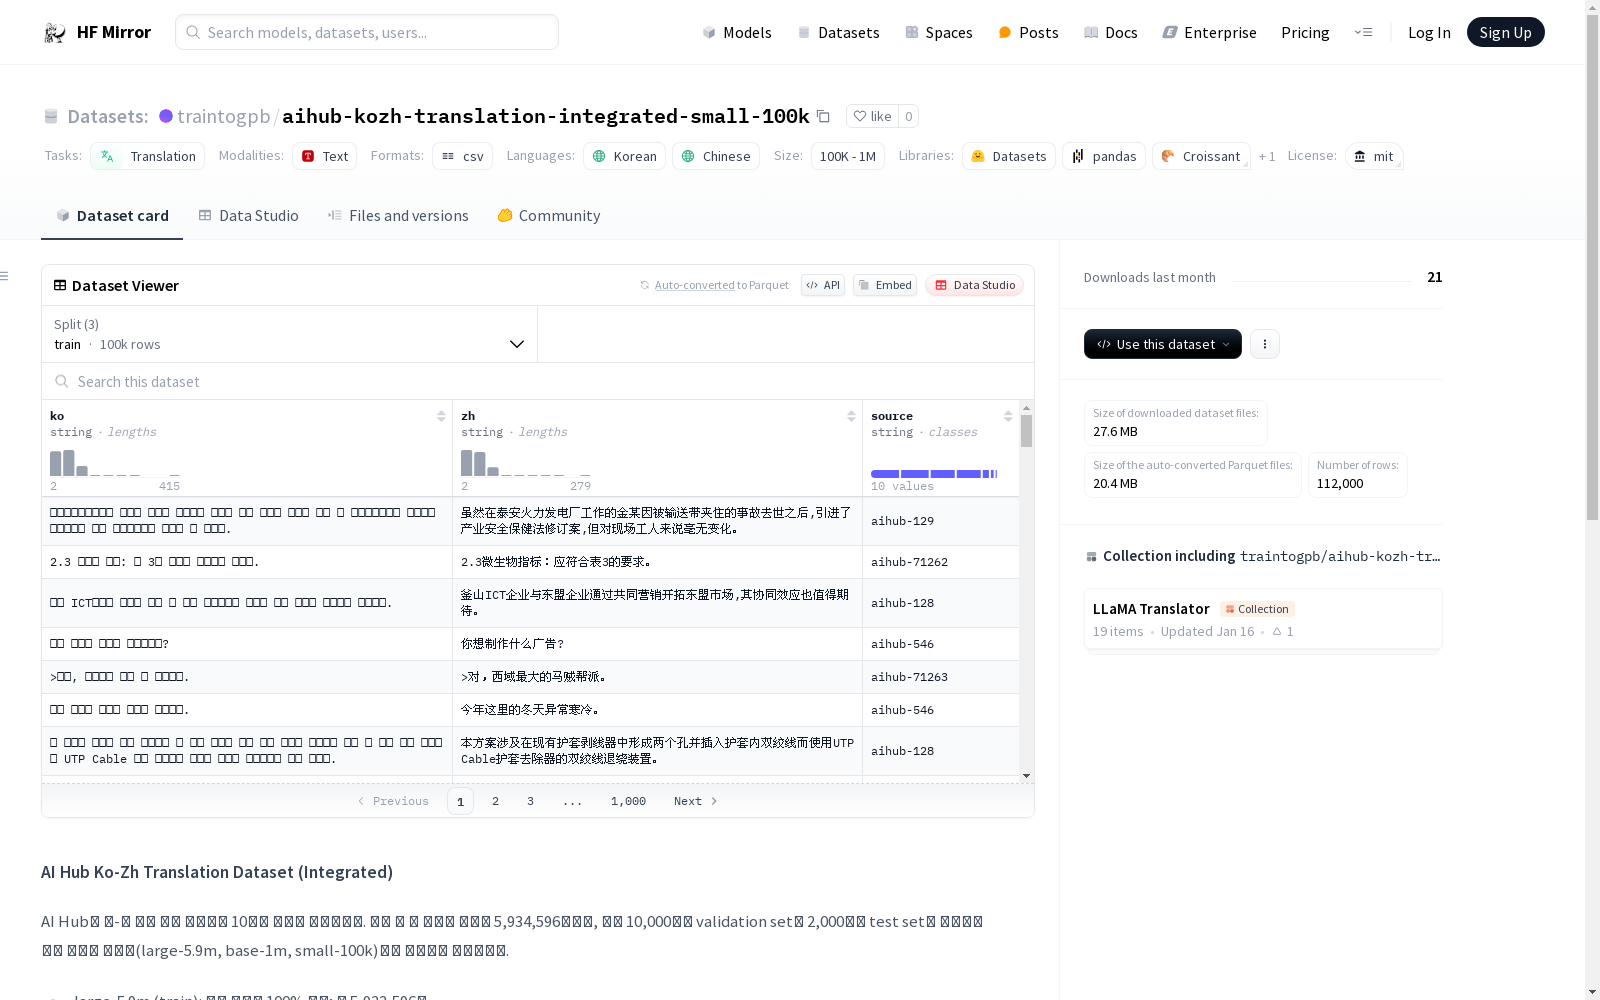Show the +1 additional libraries
The image size is (1600, 1000).
1267,156
